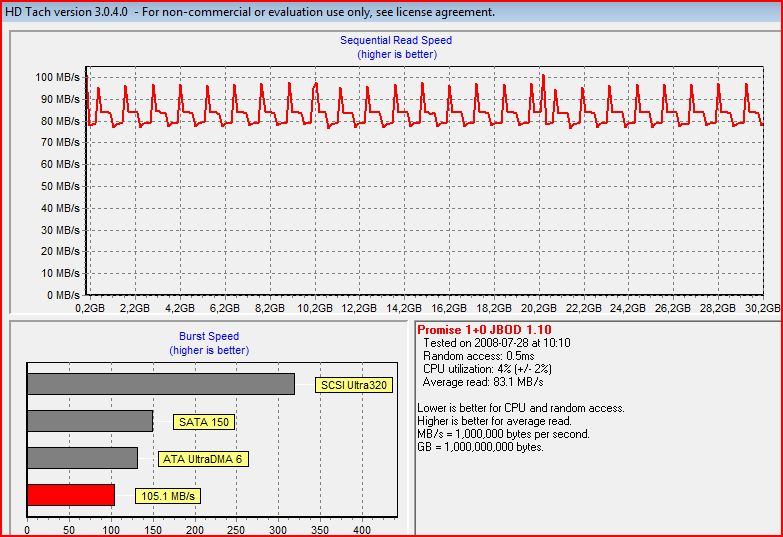The width and height of the screenshot is (783, 537).
Task: Click the 'Random access: 0.5ms' line
Action: click(x=478, y=356)
